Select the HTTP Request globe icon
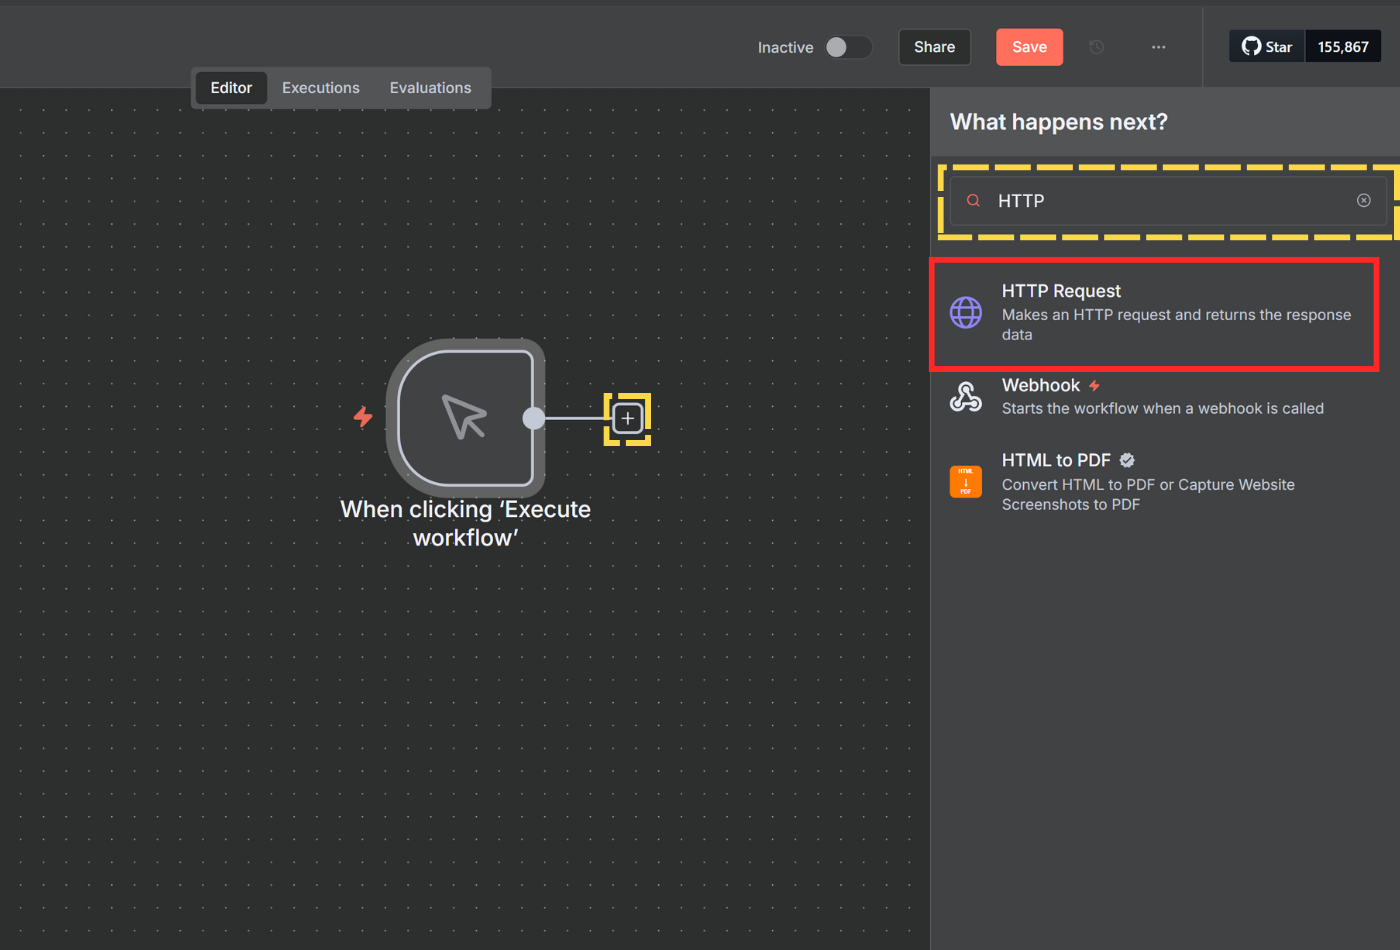The height and width of the screenshot is (950, 1400). tap(965, 312)
